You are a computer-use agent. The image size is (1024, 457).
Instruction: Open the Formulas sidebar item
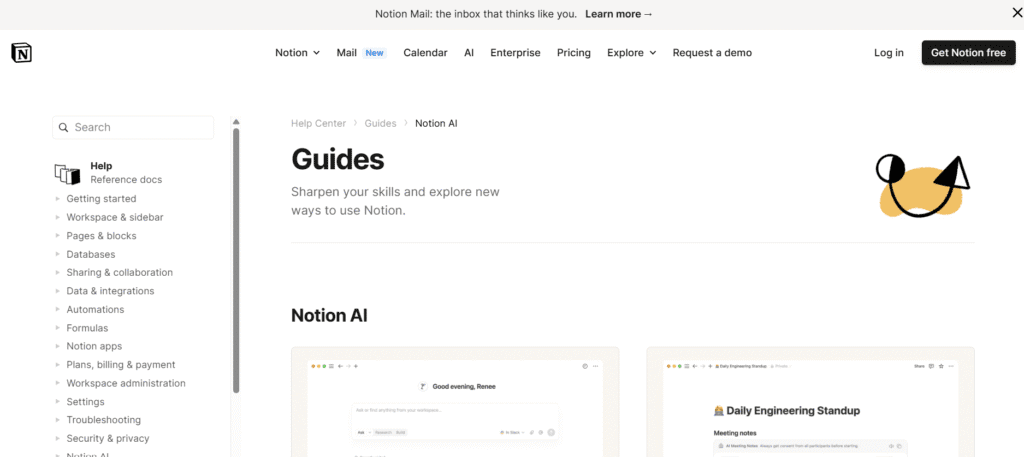tap(88, 328)
